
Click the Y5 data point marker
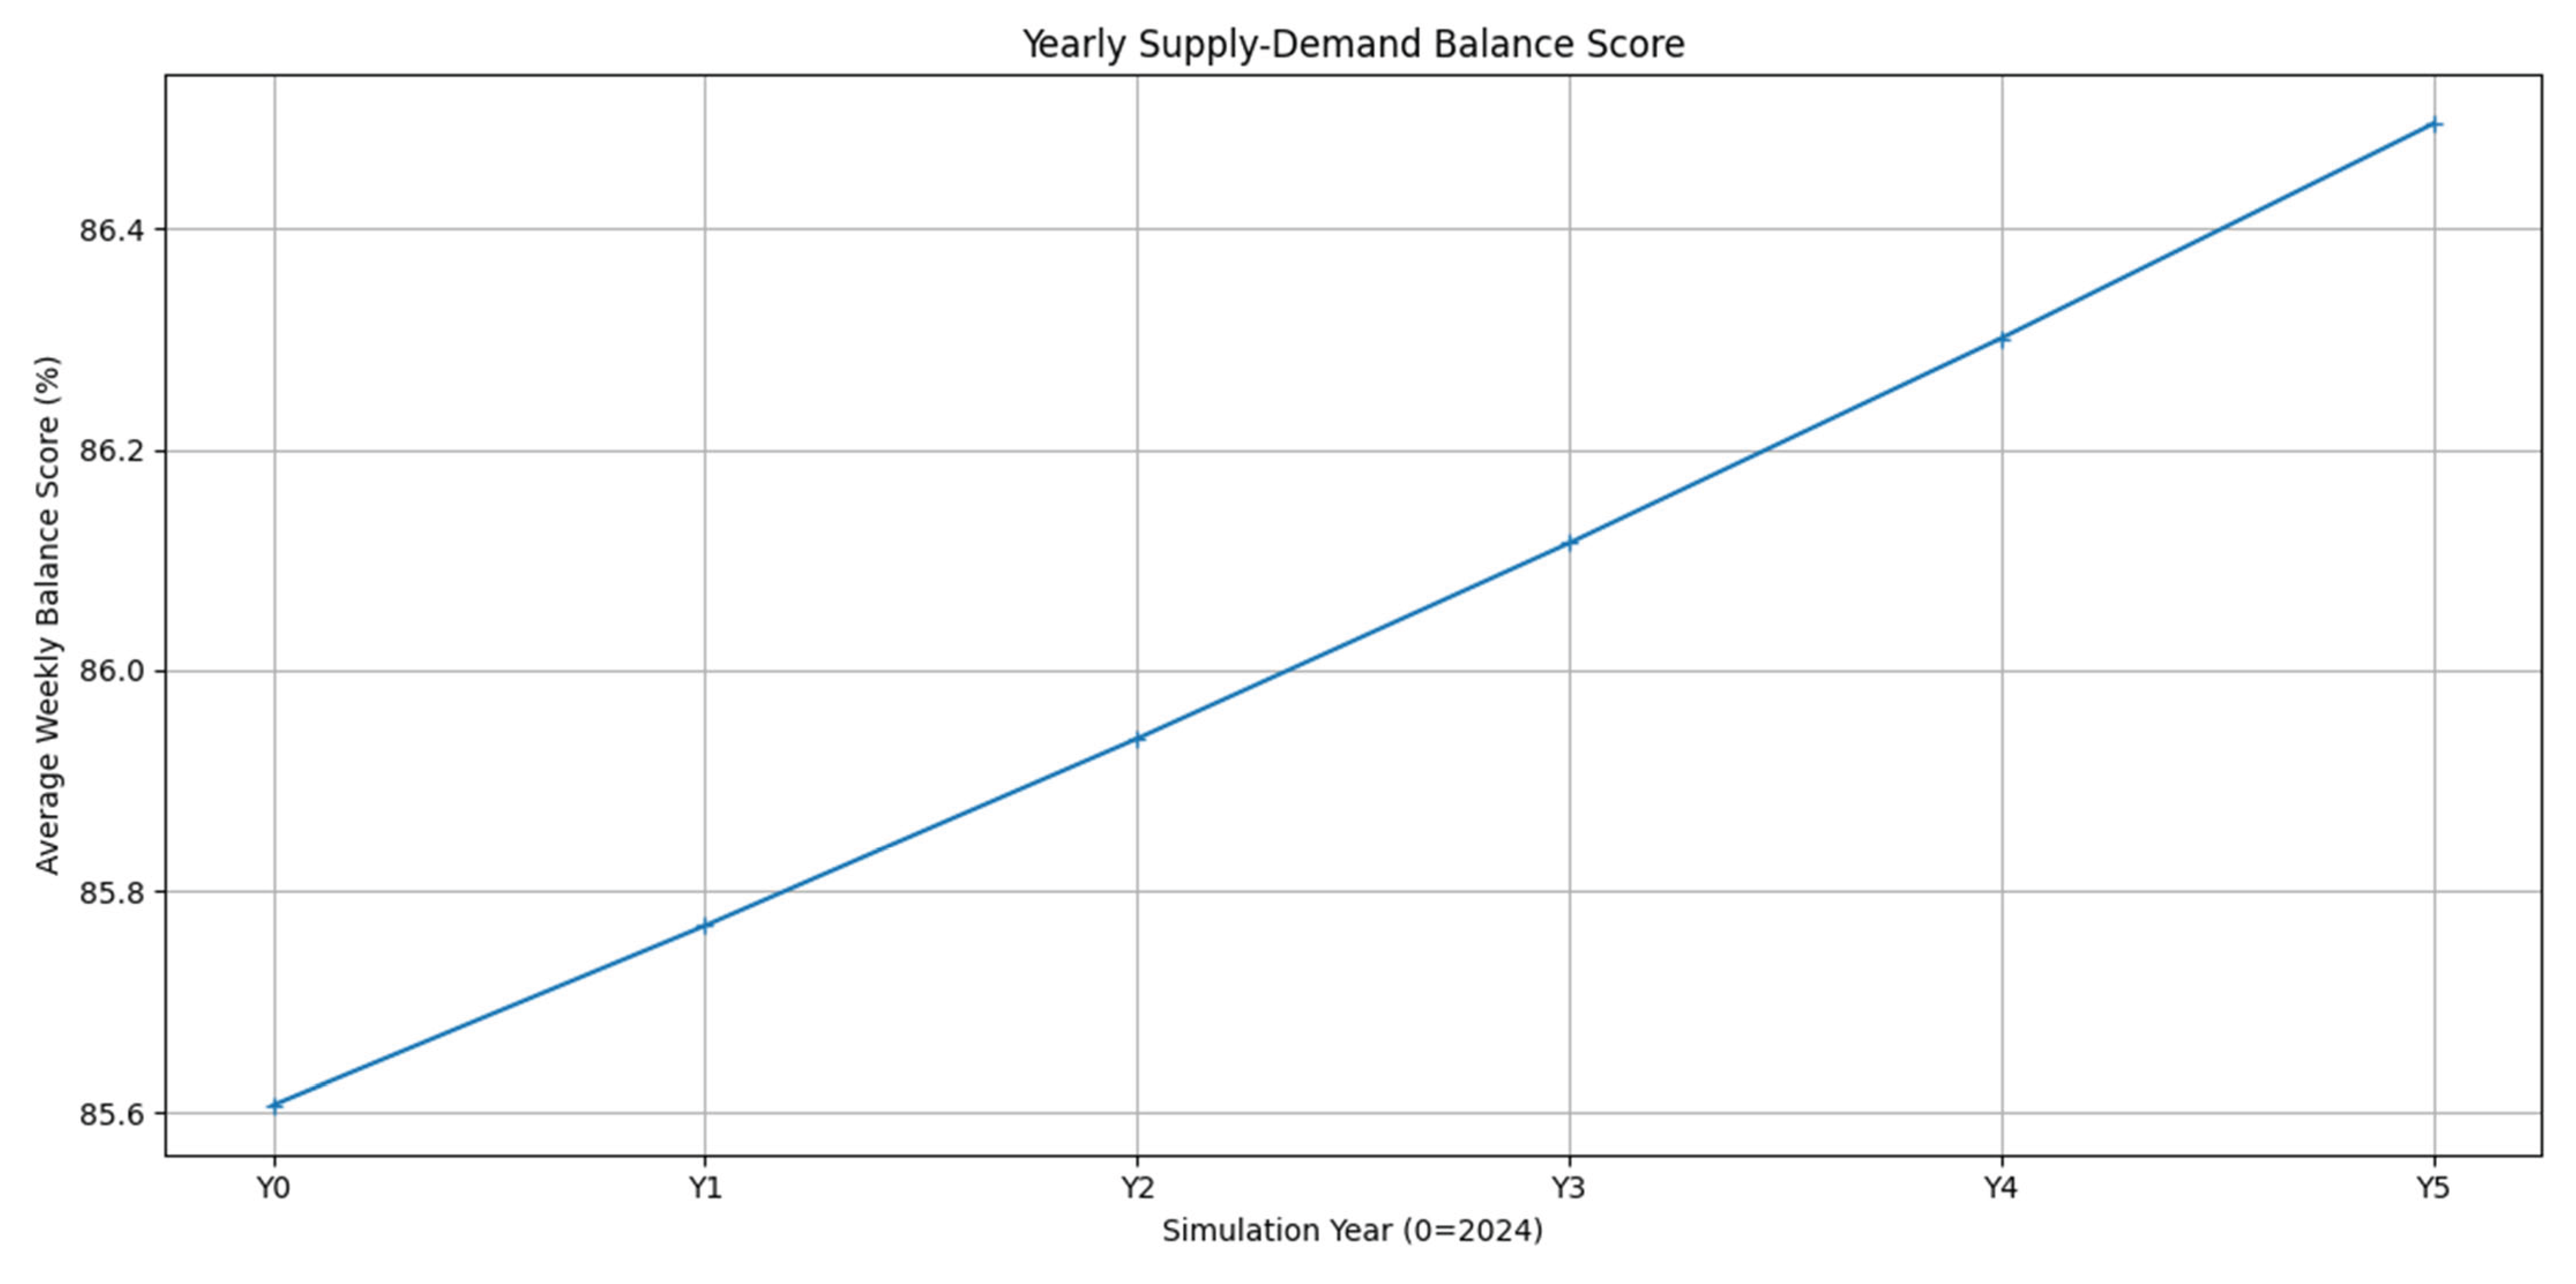(2434, 124)
